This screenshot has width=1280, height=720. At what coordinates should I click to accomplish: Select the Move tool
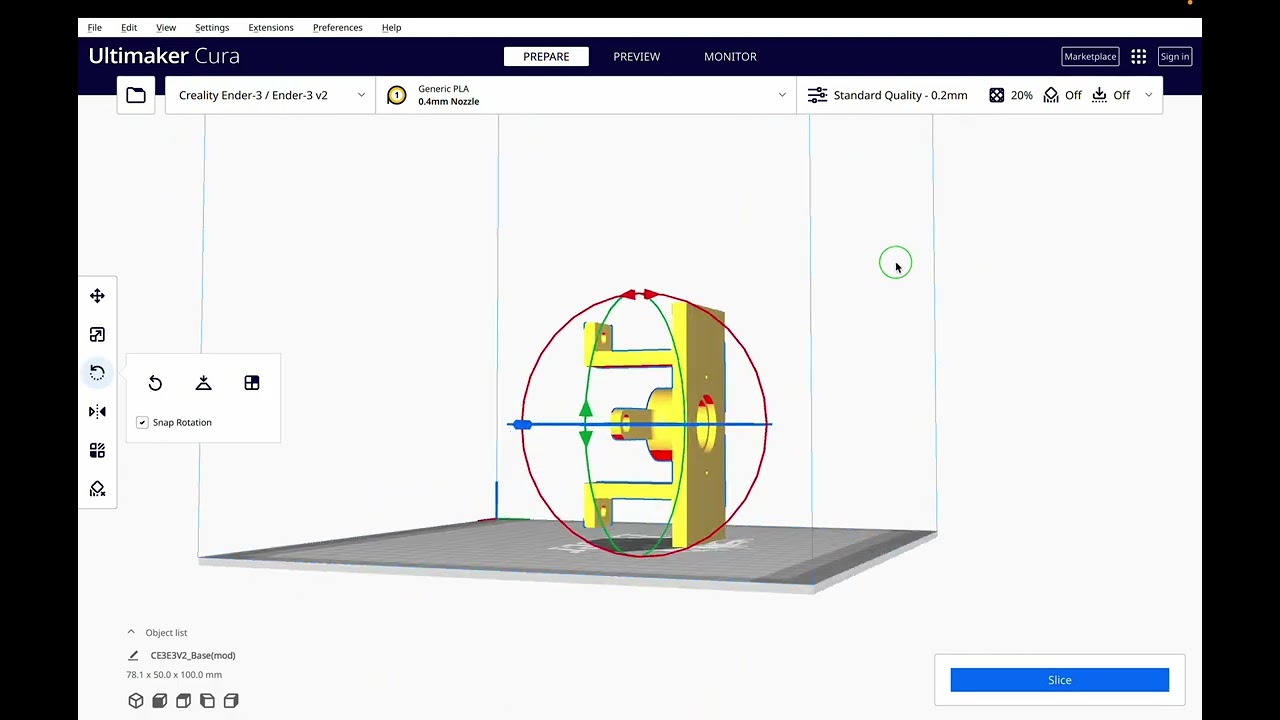pyautogui.click(x=97, y=296)
